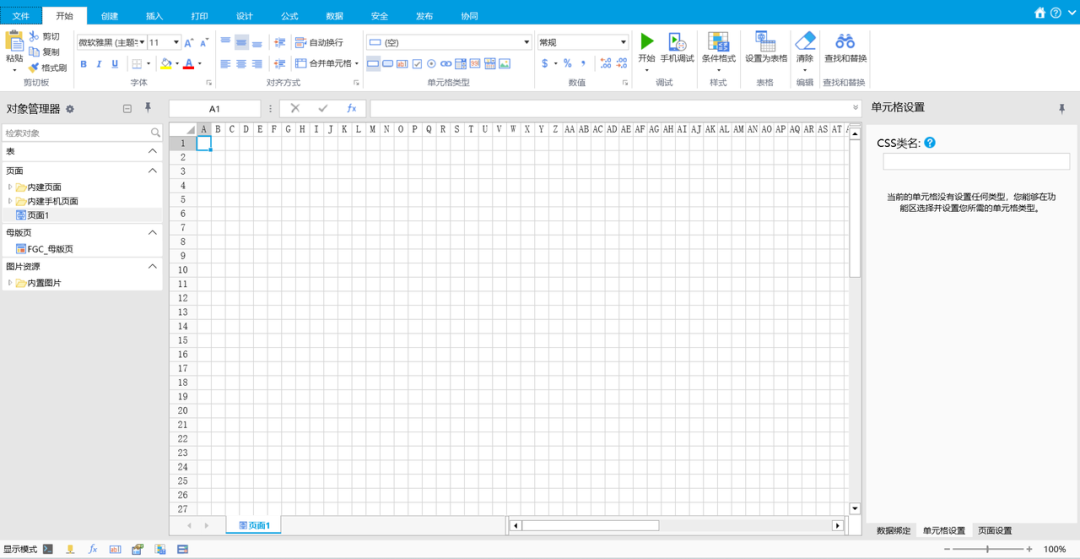Decrease font size with the smaller A icon
Screen dimensions: 1080x559
click(x=205, y=43)
